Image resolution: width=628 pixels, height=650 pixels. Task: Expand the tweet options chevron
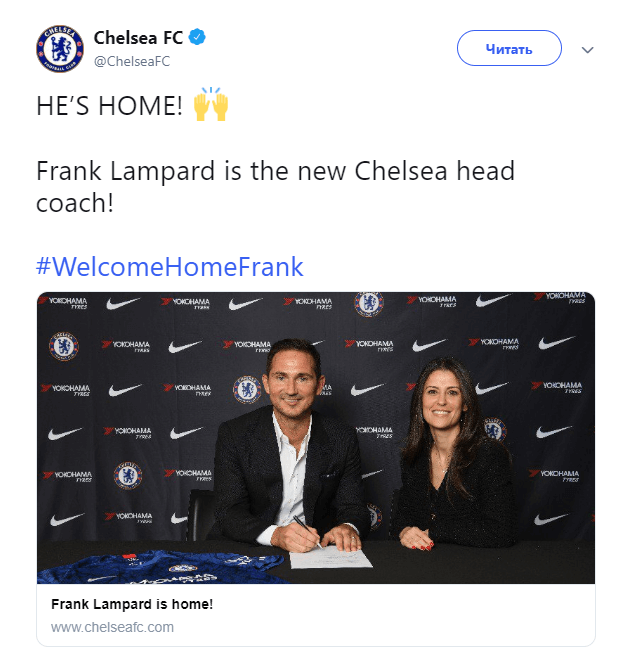587,50
